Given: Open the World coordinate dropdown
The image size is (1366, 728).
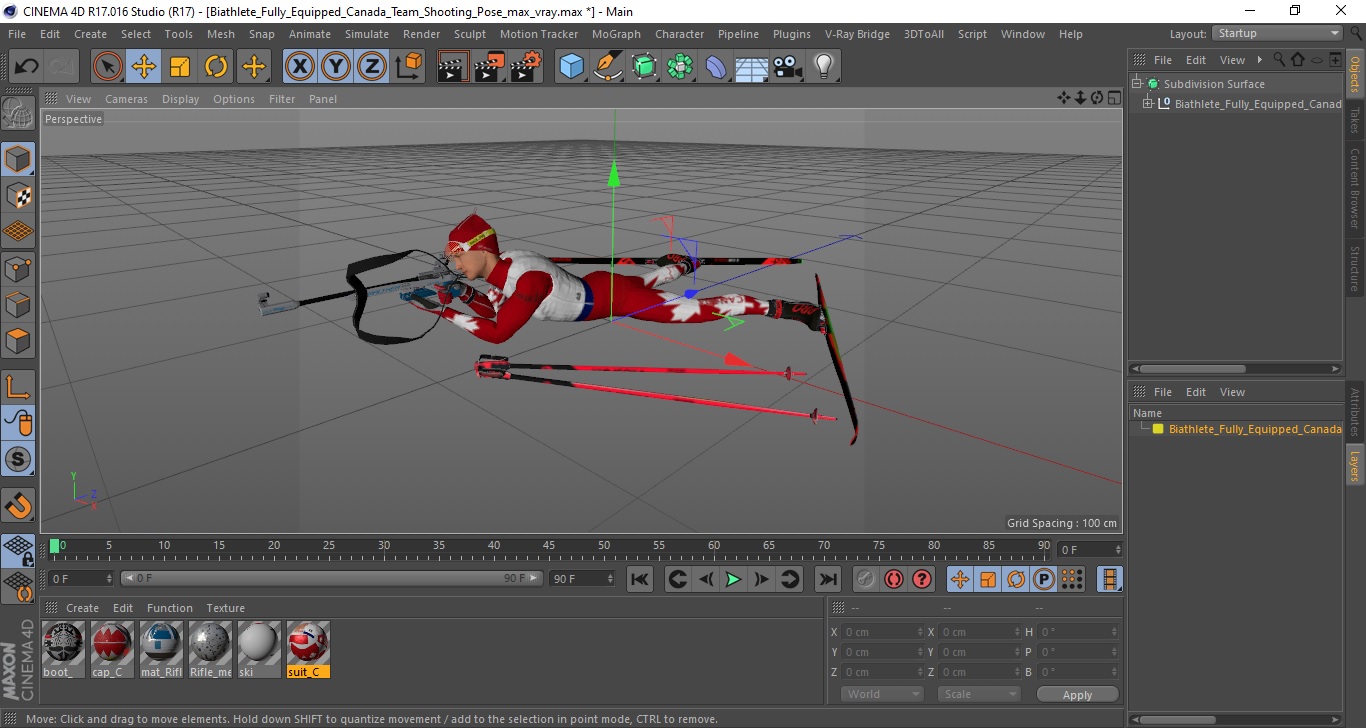Looking at the screenshot, I should 881,694.
